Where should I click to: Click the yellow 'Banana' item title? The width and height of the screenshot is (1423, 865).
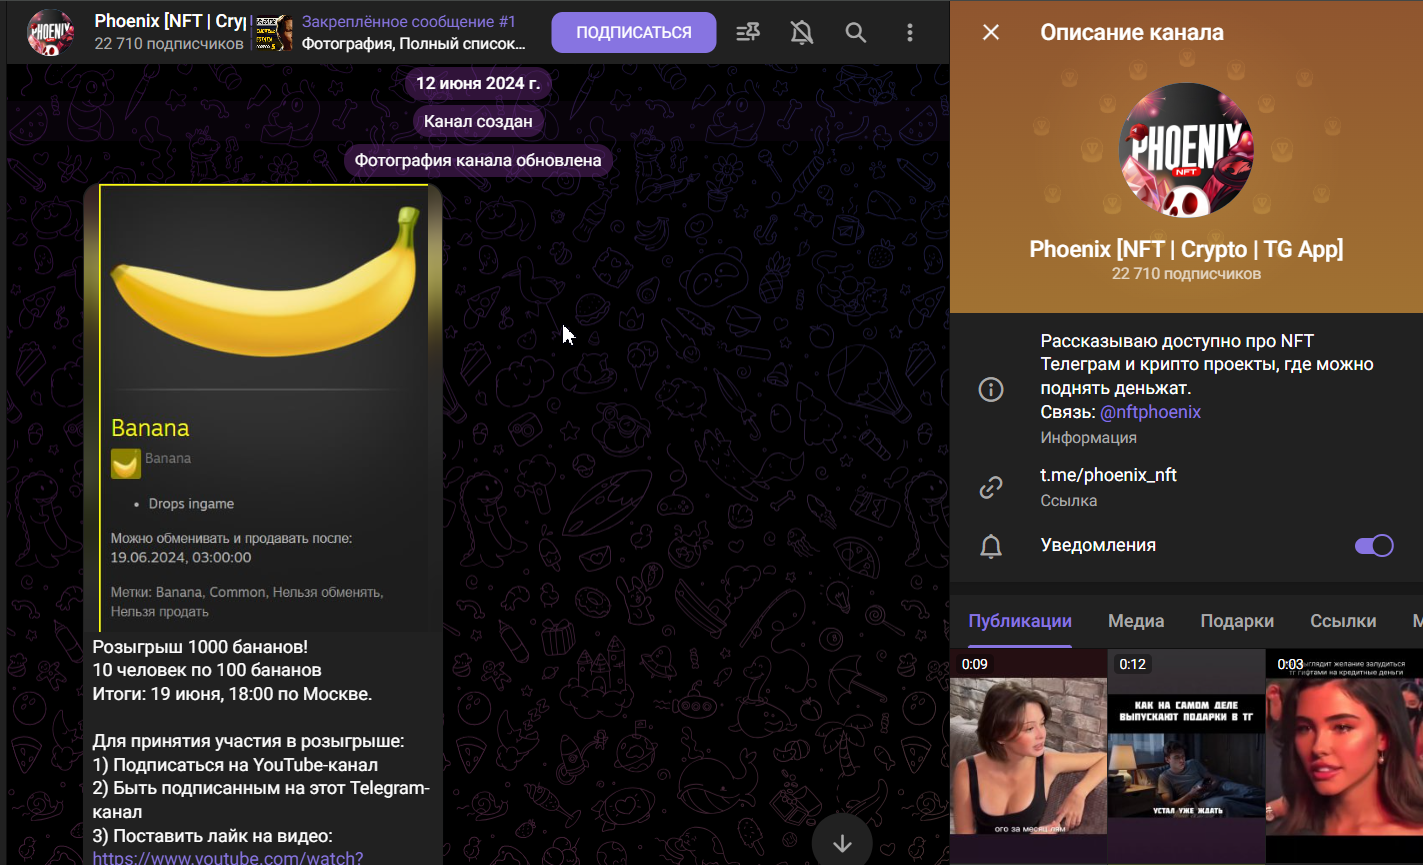150,428
